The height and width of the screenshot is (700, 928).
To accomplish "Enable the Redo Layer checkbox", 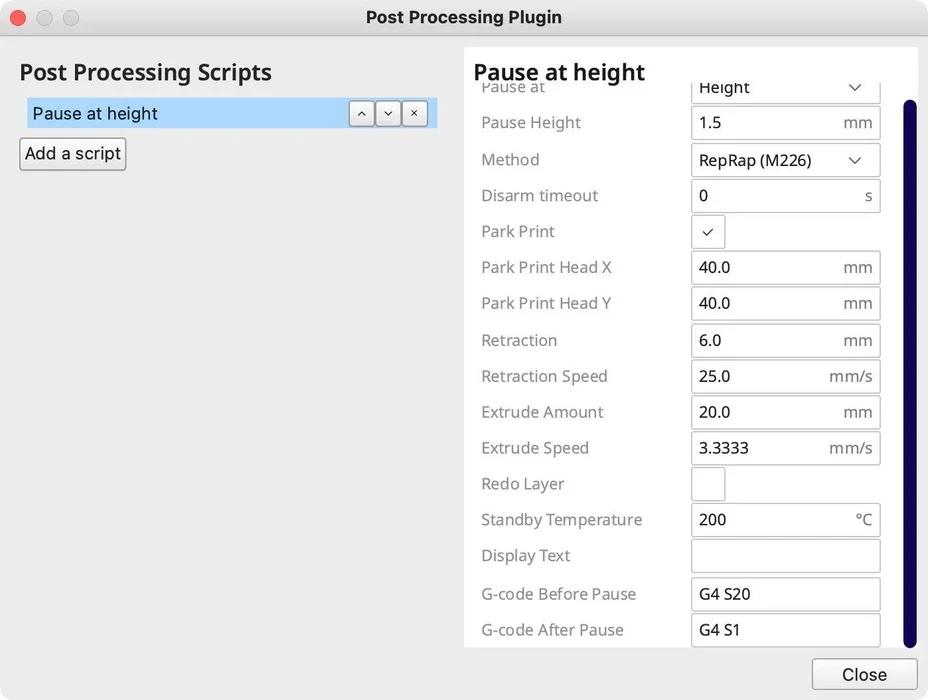I will [x=708, y=484].
